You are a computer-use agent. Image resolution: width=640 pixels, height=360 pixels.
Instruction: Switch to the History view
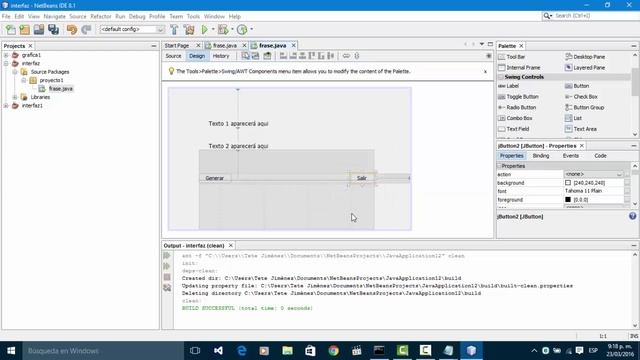tap(221, 56)
